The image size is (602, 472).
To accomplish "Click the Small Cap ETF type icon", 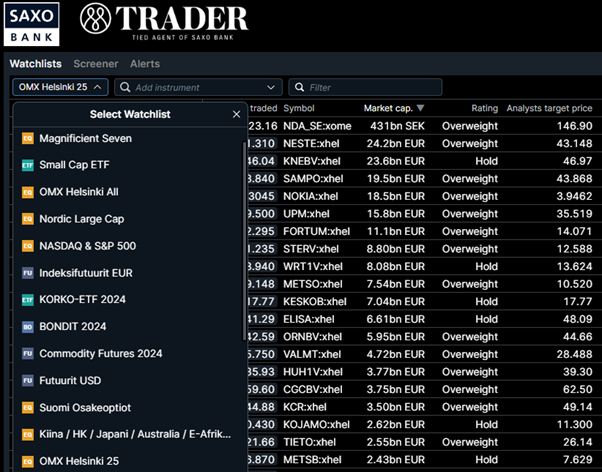I will coord(28,165).
